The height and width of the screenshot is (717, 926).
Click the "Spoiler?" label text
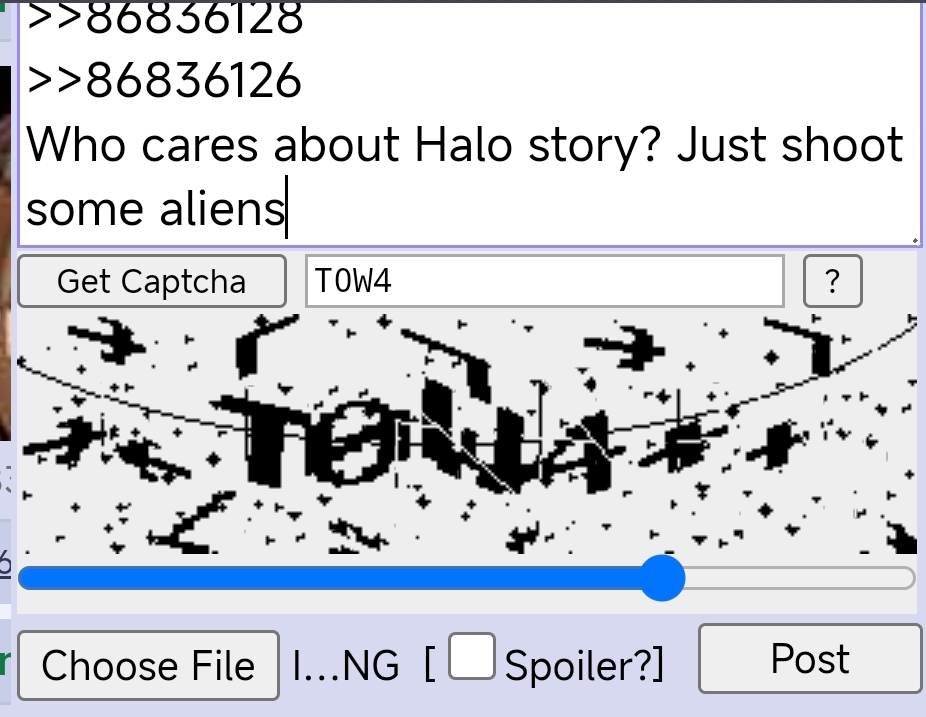click(x=584, y=666)
